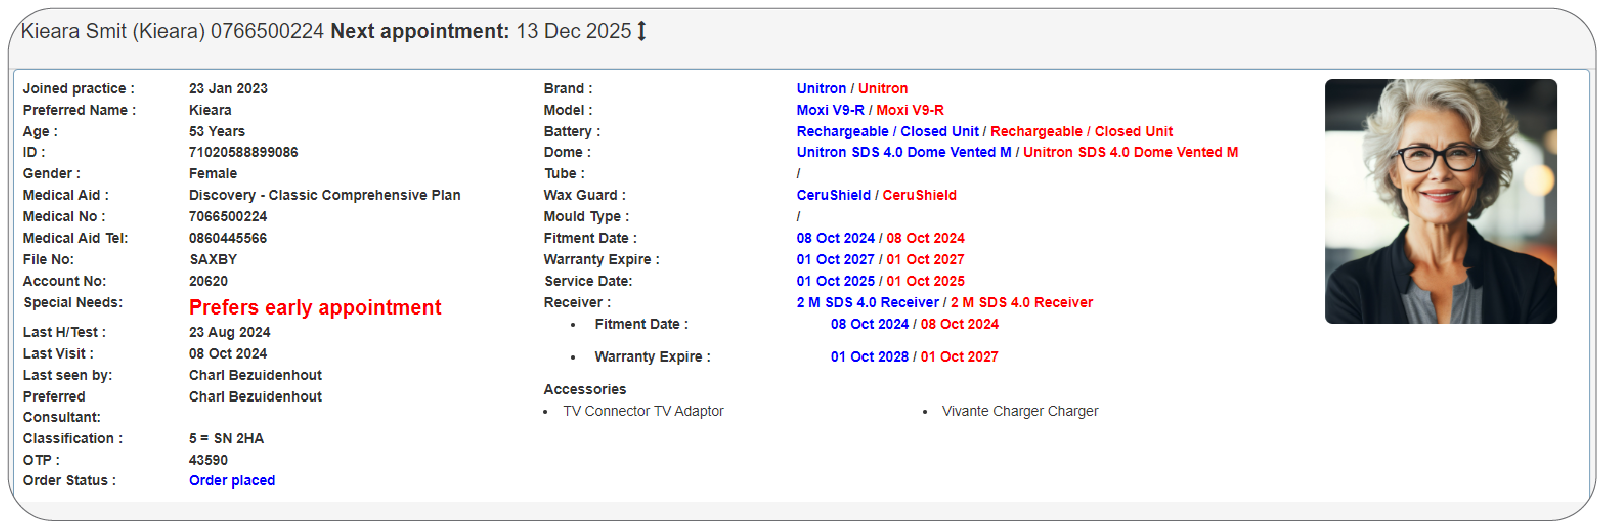The height and width of the screenshot is (527, 1602).
Task: Click the Order placed status link
Action: 232,480
